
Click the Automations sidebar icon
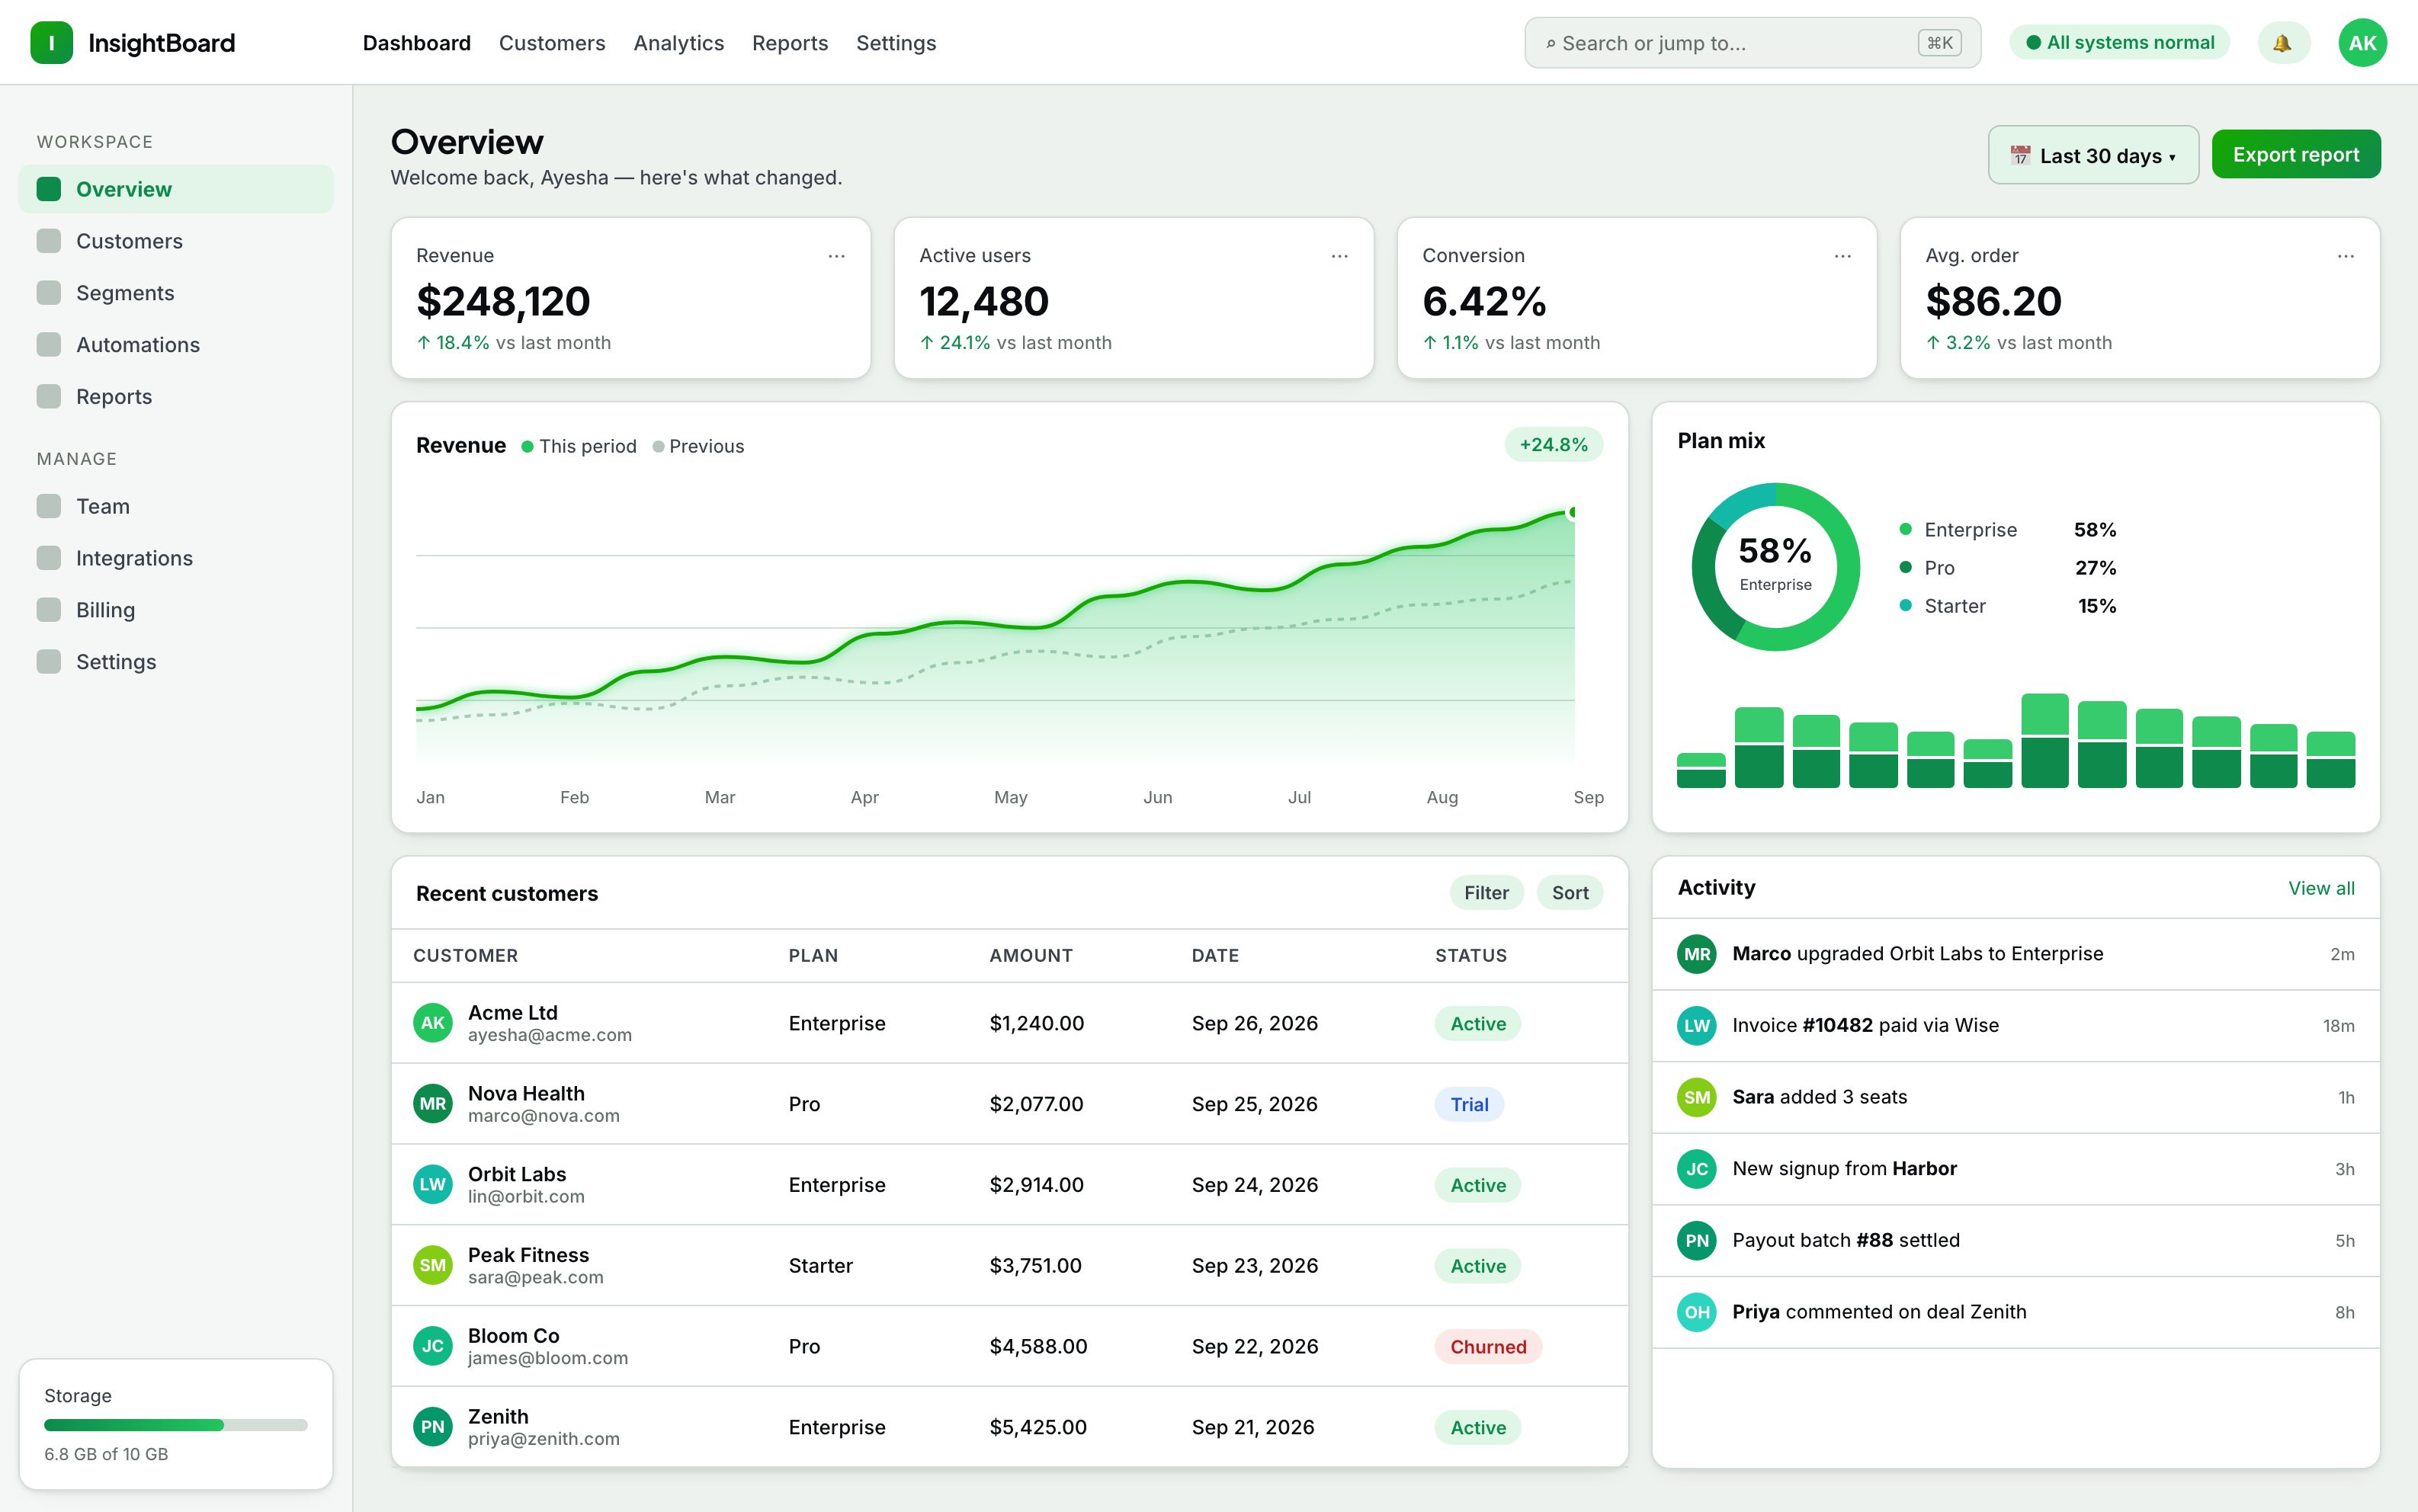(49, 345)
